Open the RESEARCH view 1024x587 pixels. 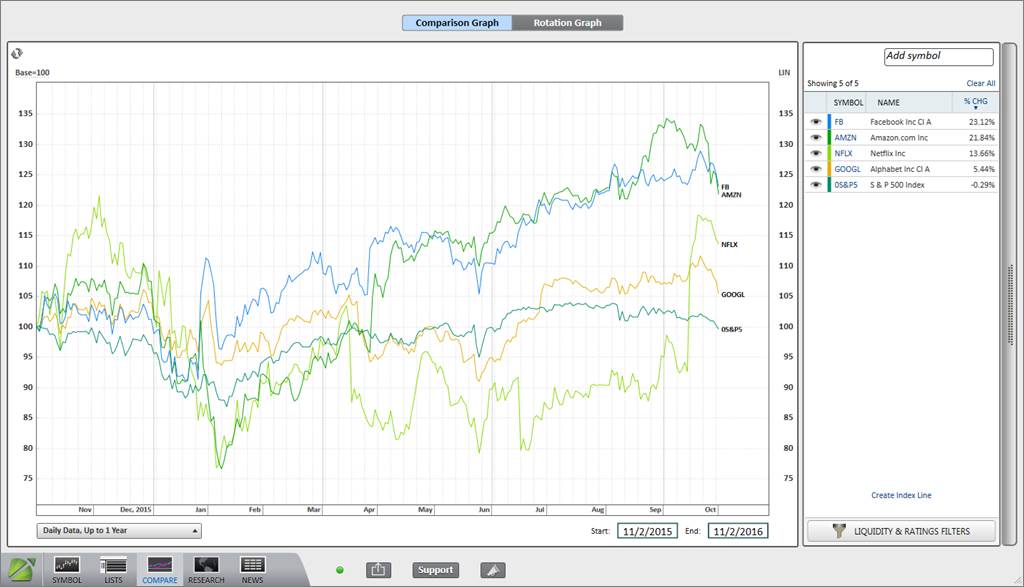coord(206,570)
